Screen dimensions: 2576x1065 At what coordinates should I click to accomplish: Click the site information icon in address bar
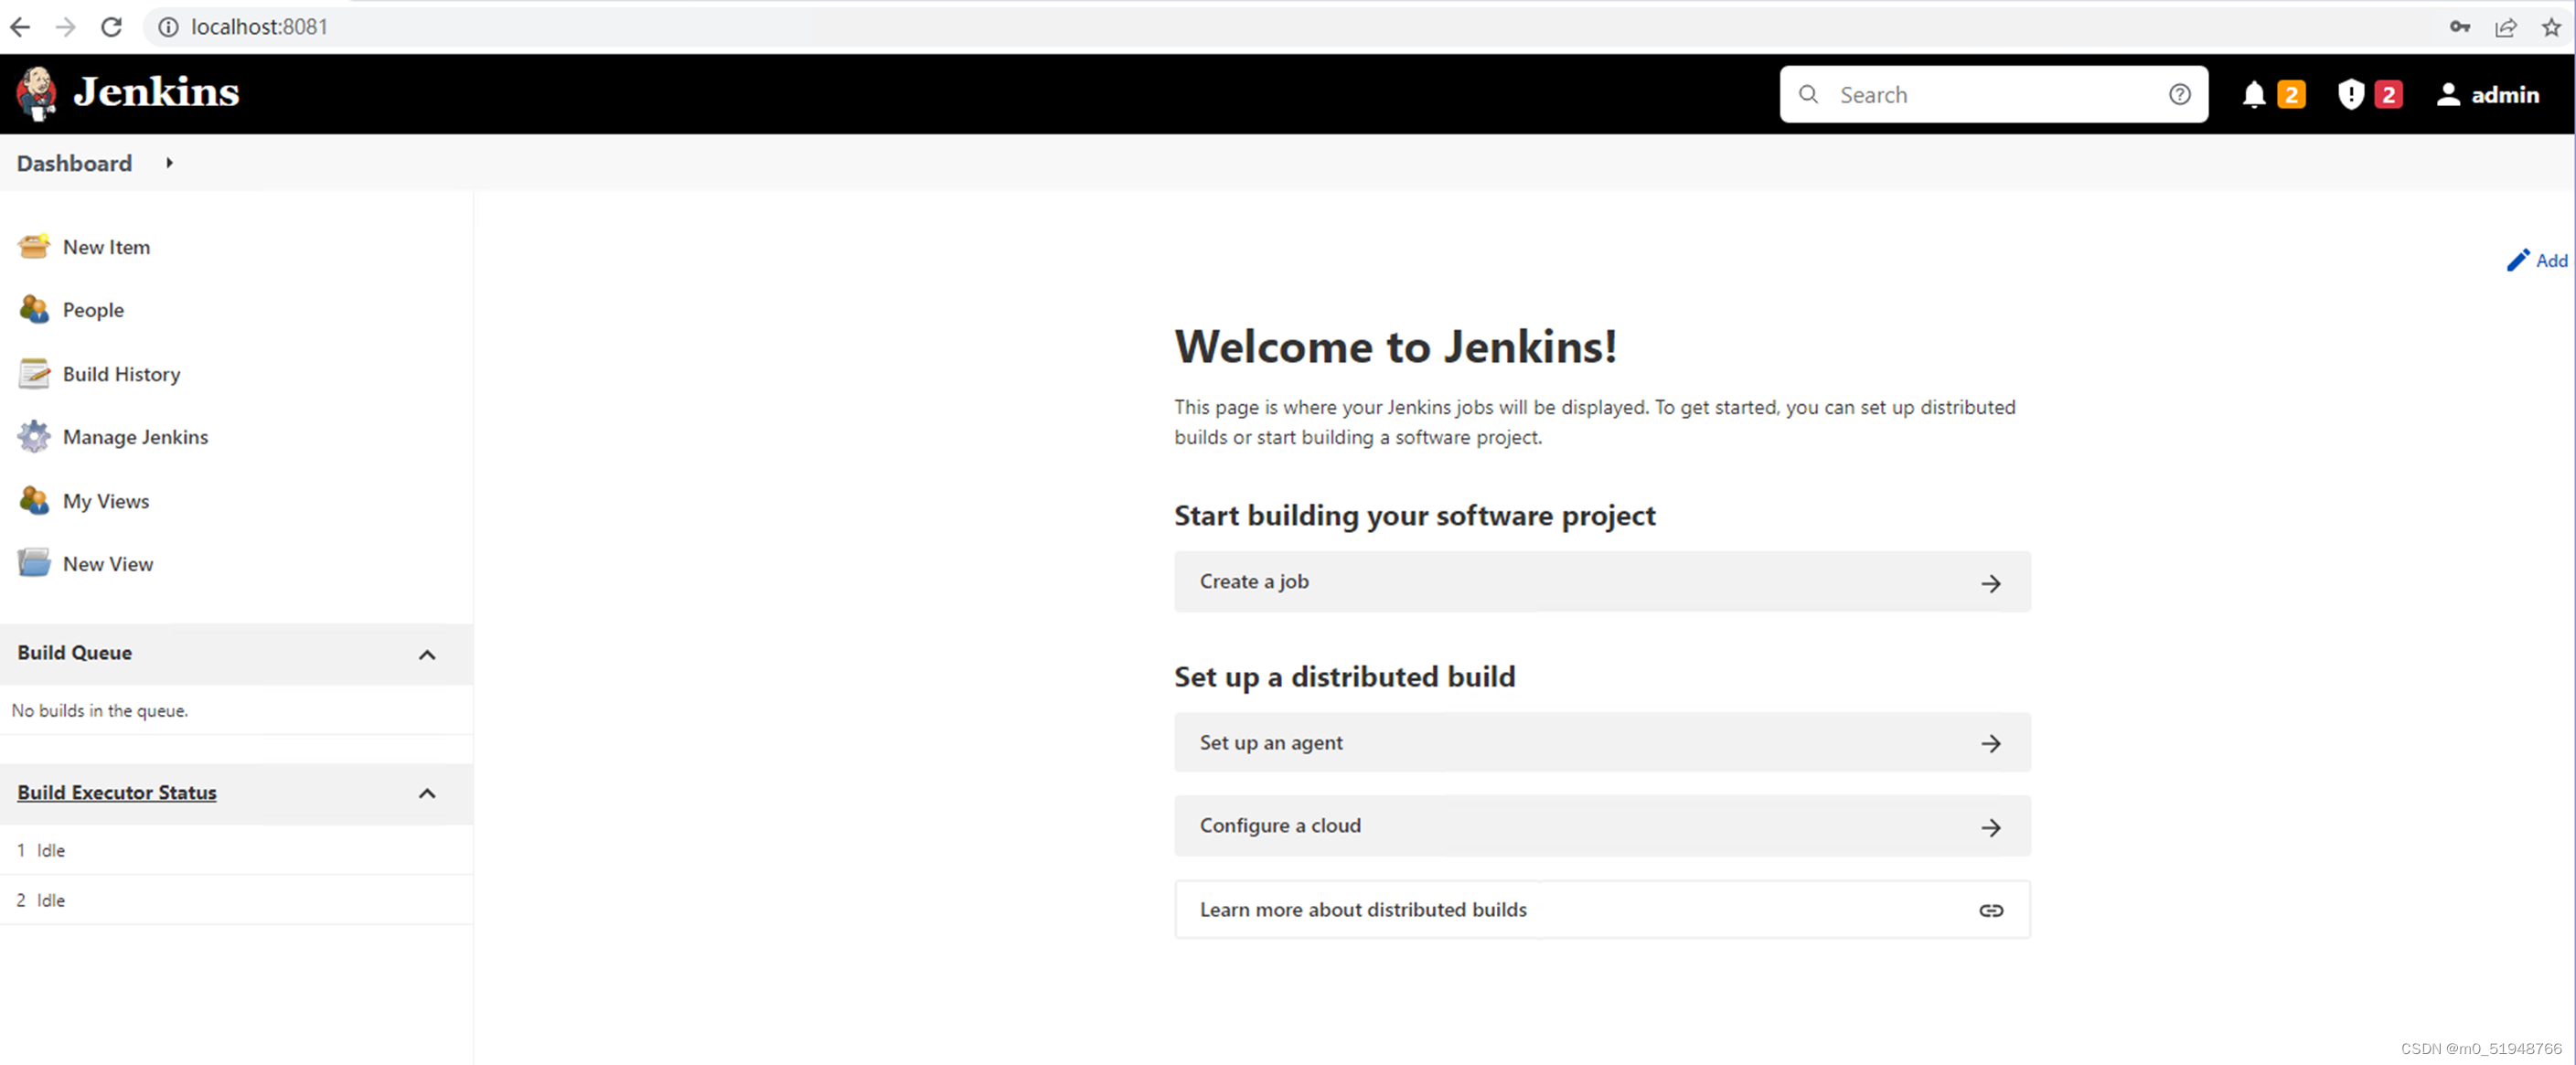click(x=169, y=27)
